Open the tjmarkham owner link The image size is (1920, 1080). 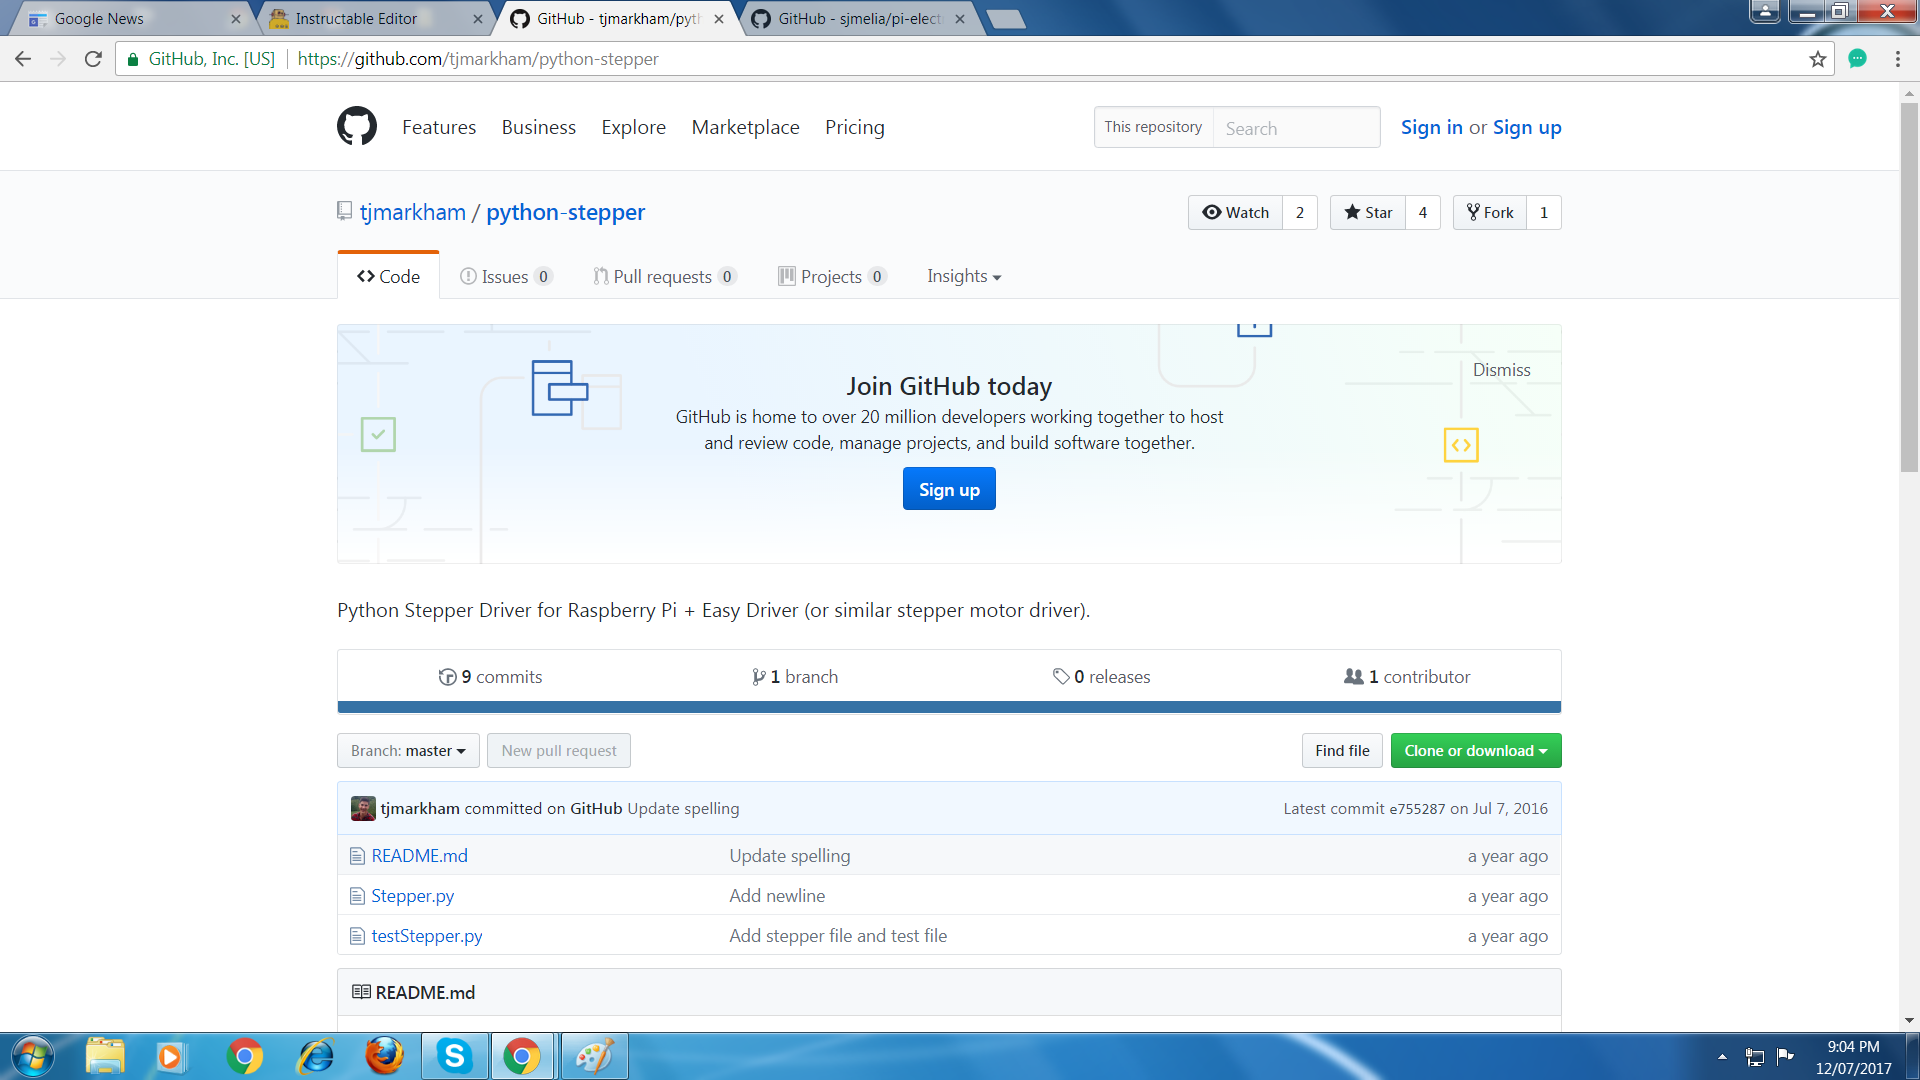point(412,212)
